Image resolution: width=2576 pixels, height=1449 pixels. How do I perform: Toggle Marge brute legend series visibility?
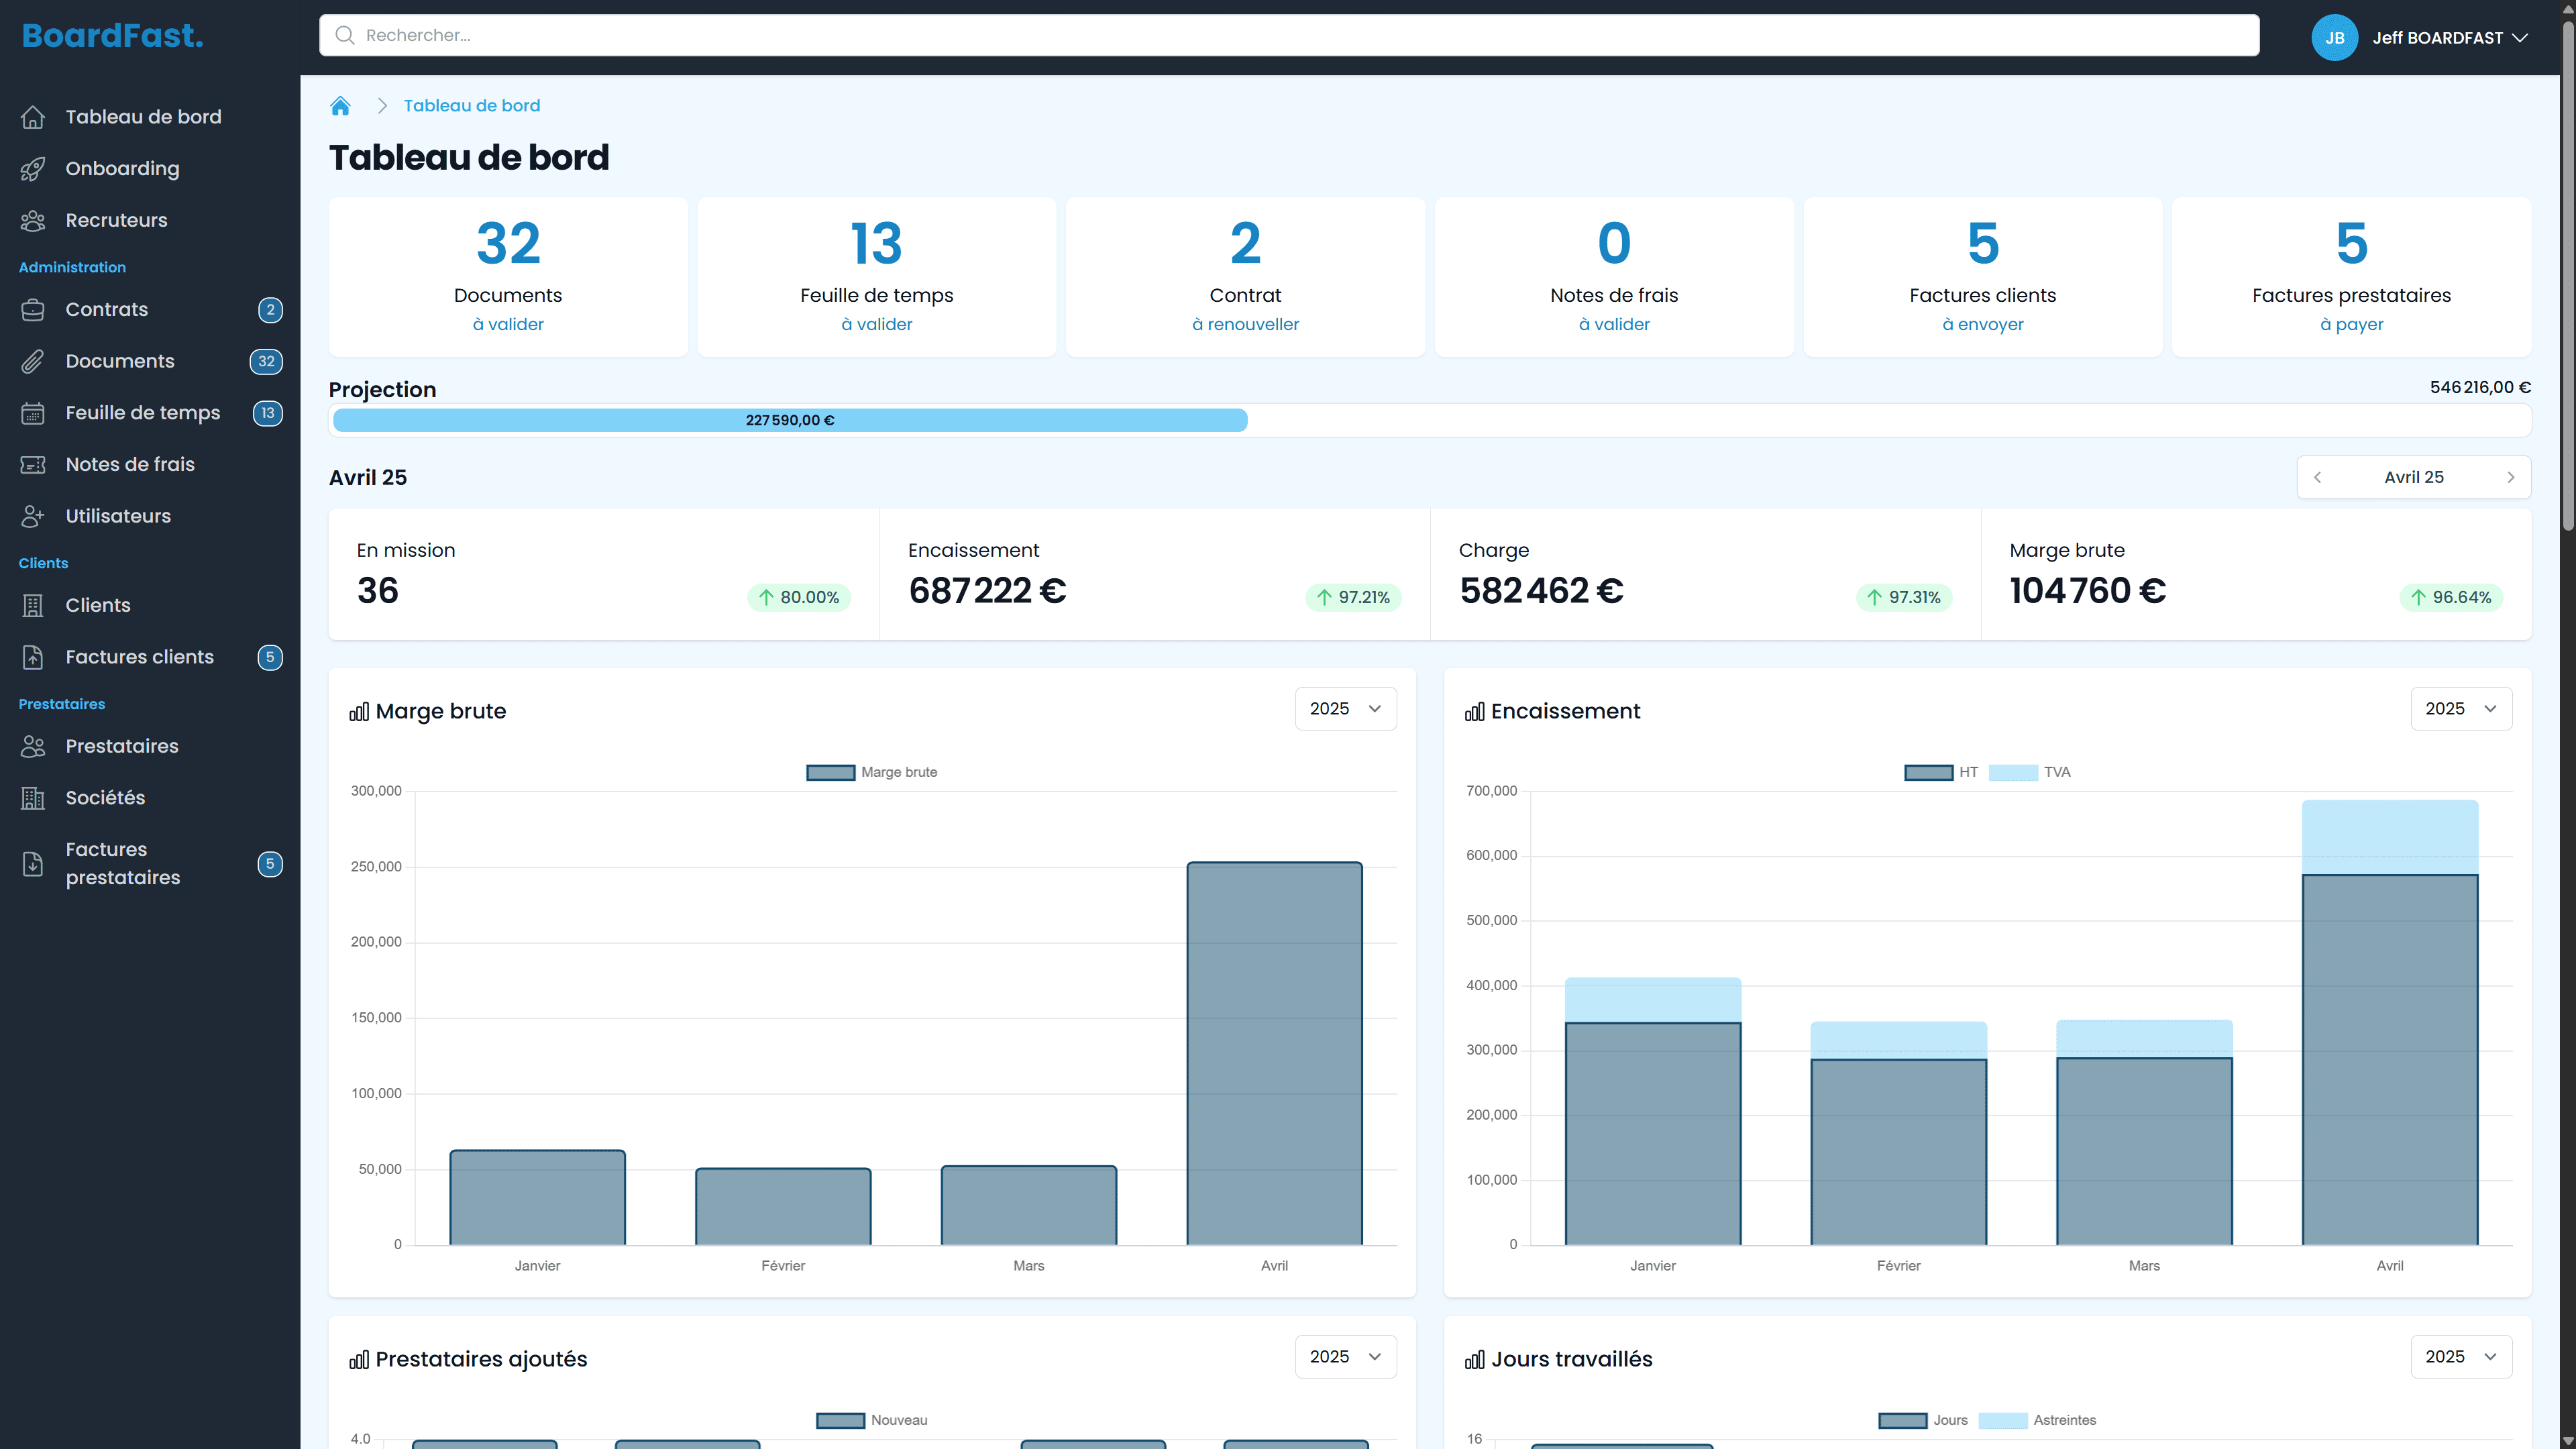click(x=871, y=772)
